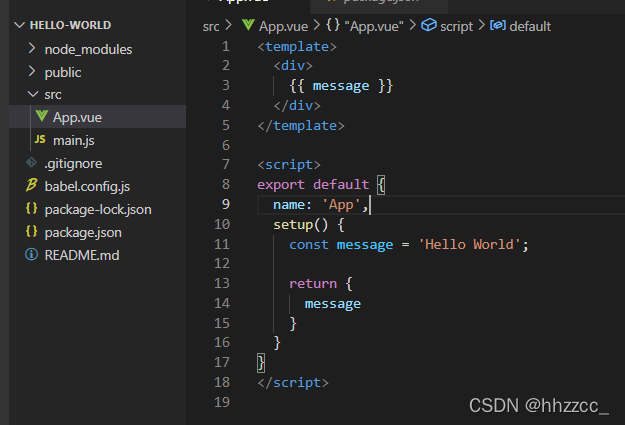Viewport: 625px width, 425px height.
Task: Click the const keyword on line 11
Action: tap(309, 244)
